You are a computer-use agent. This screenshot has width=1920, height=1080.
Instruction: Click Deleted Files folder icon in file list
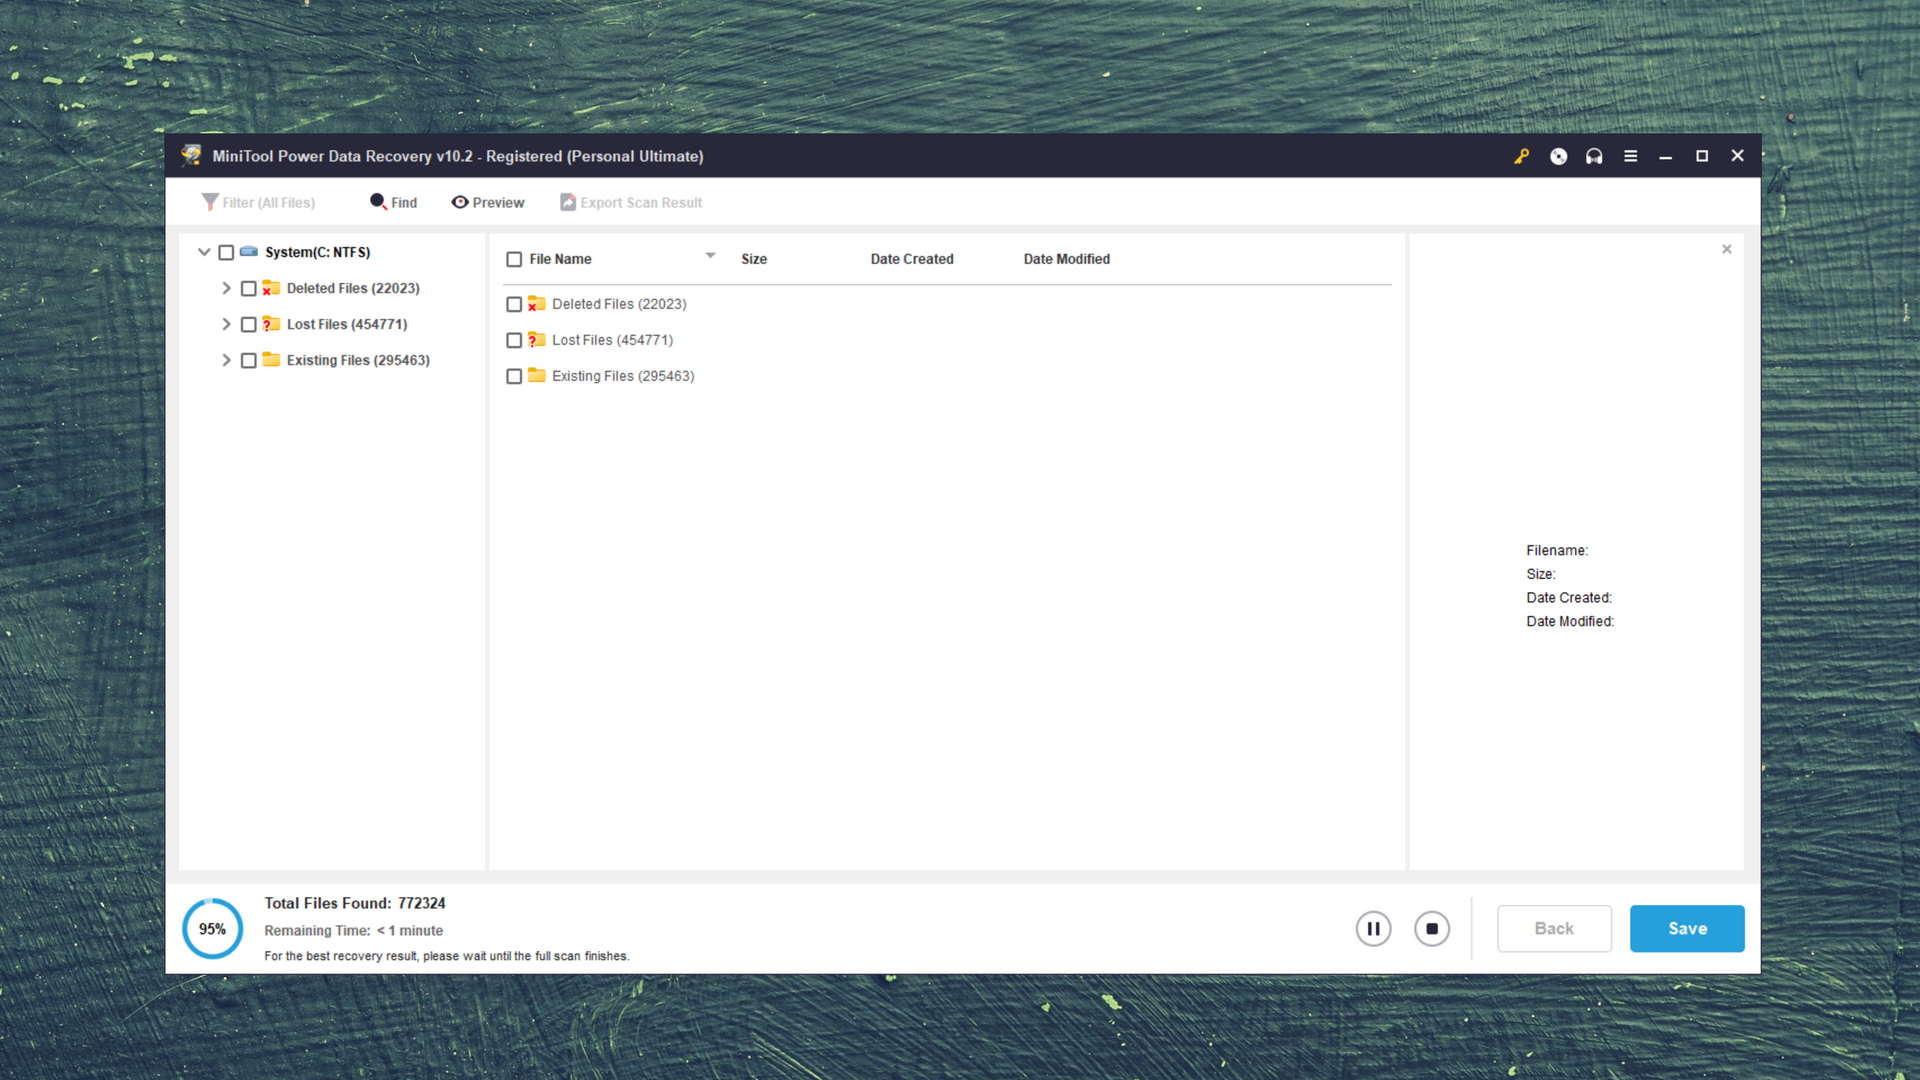coord(537,304)
